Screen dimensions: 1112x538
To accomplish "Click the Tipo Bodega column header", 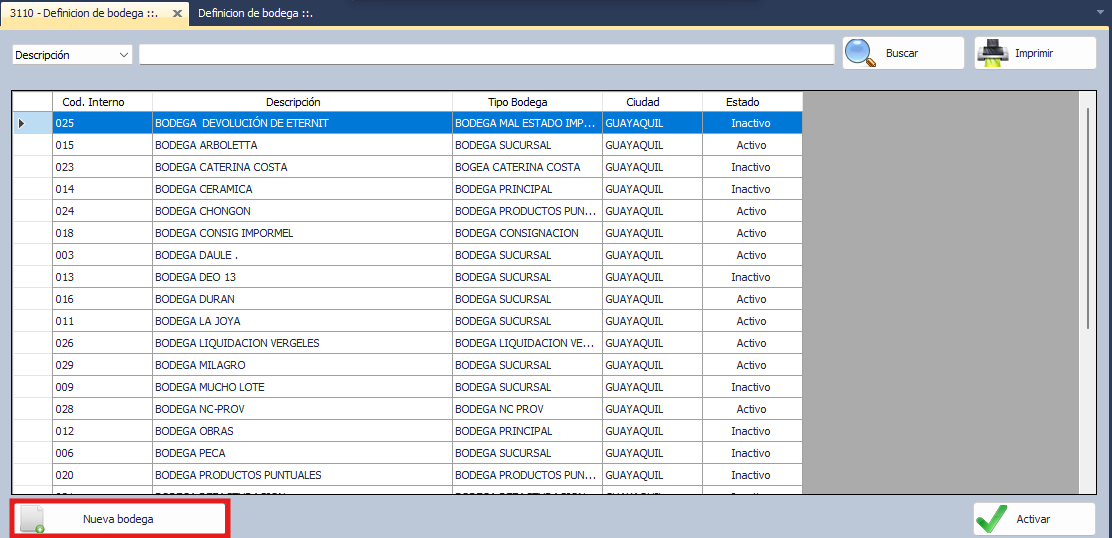I will (x=527, y=102).
